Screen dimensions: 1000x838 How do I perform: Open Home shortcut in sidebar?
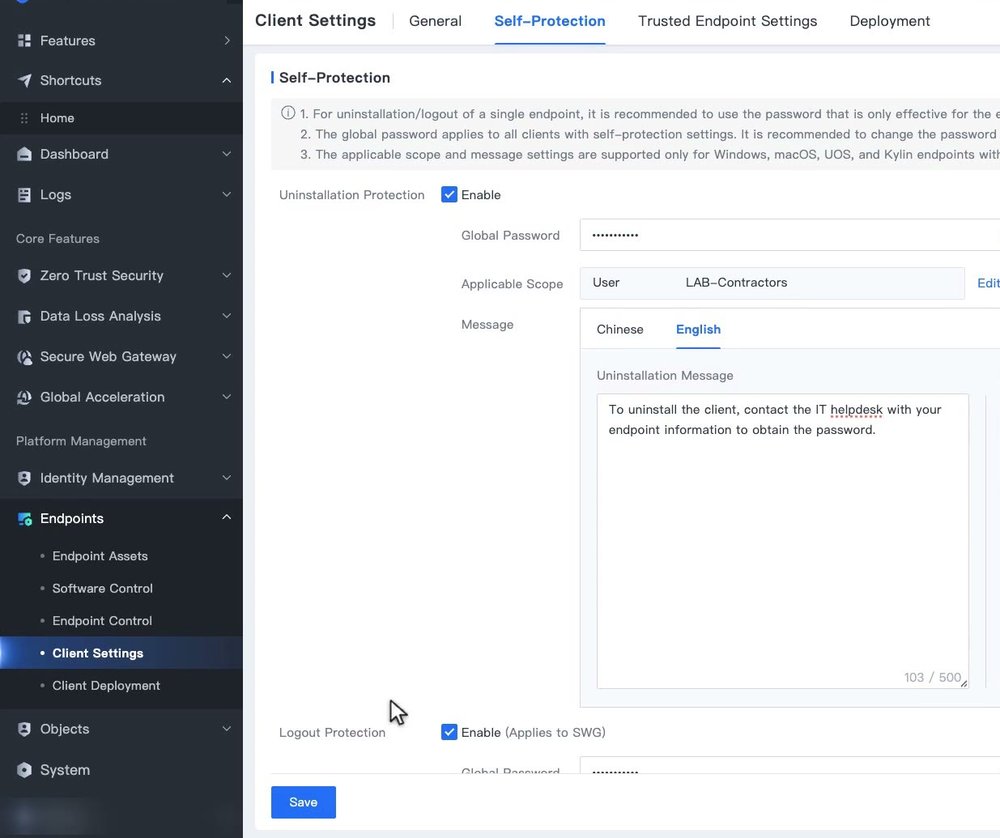[x=121, y=118]
